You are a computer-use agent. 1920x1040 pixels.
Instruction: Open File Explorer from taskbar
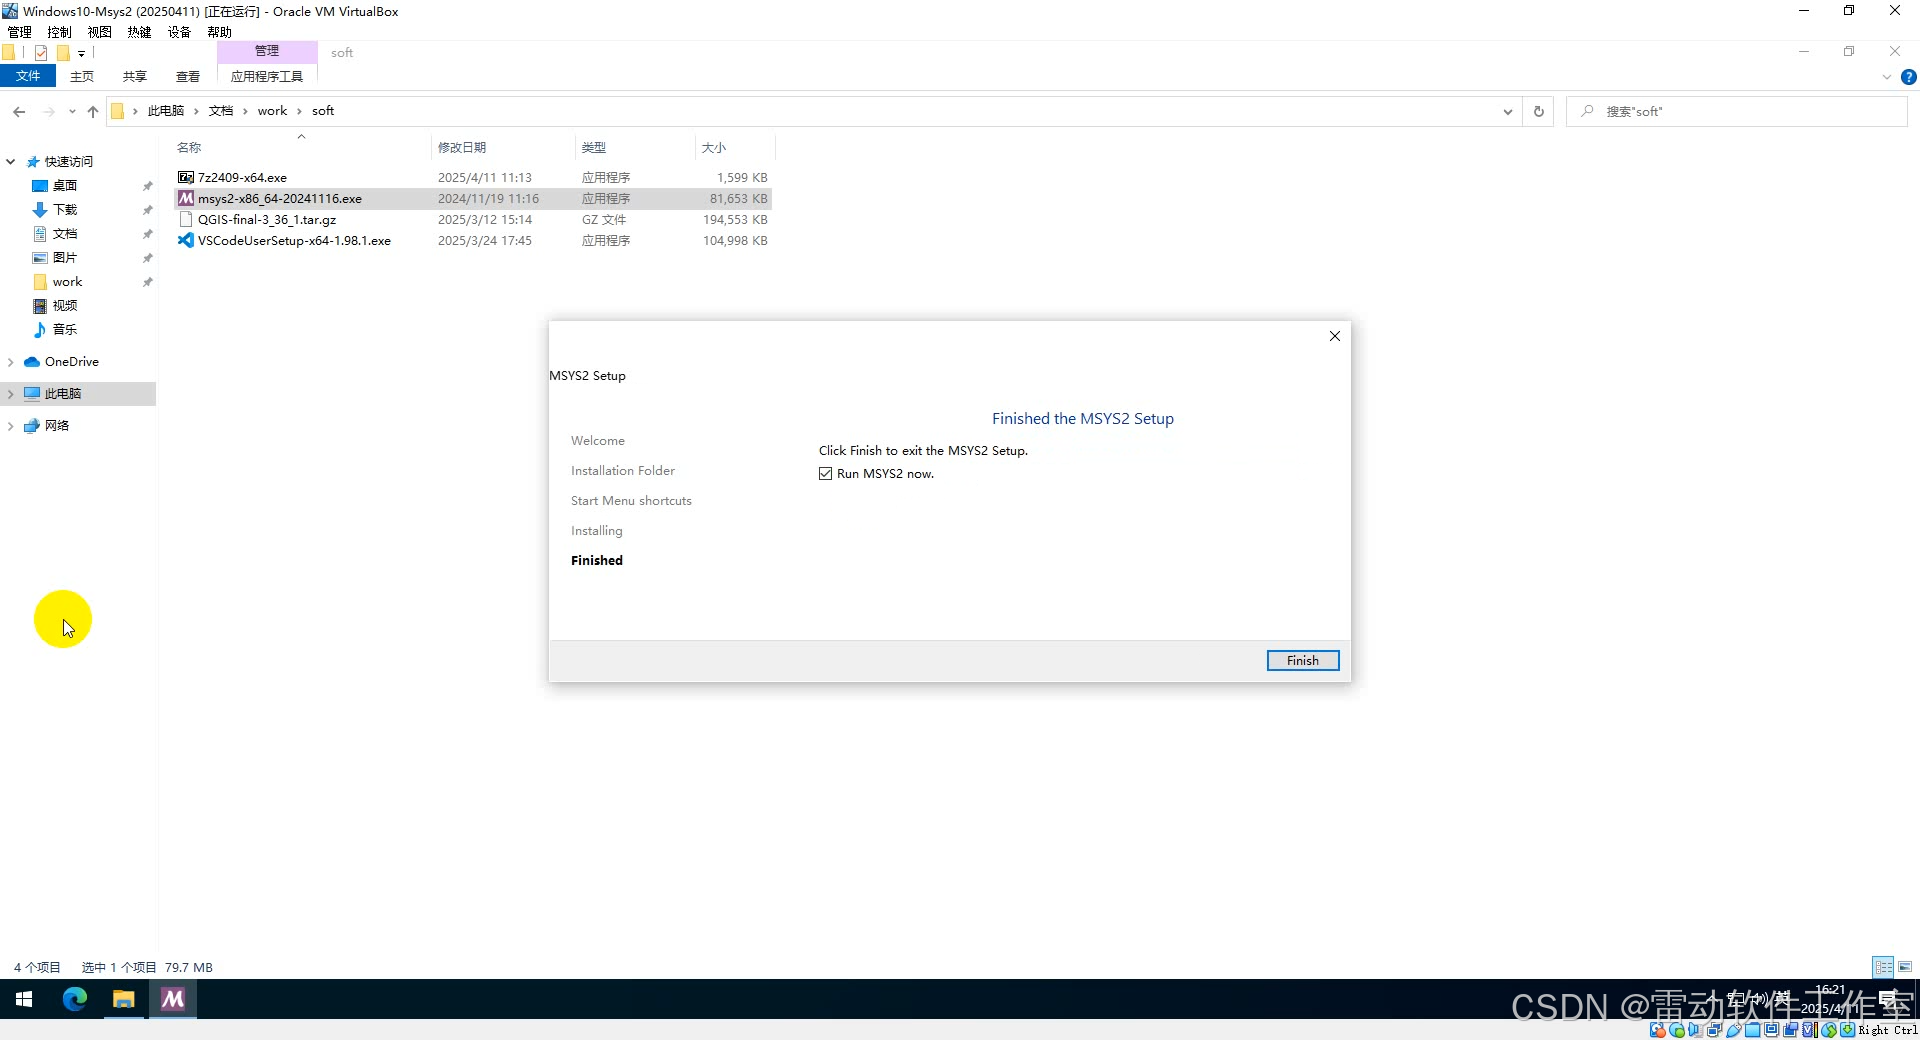point(123,999)
